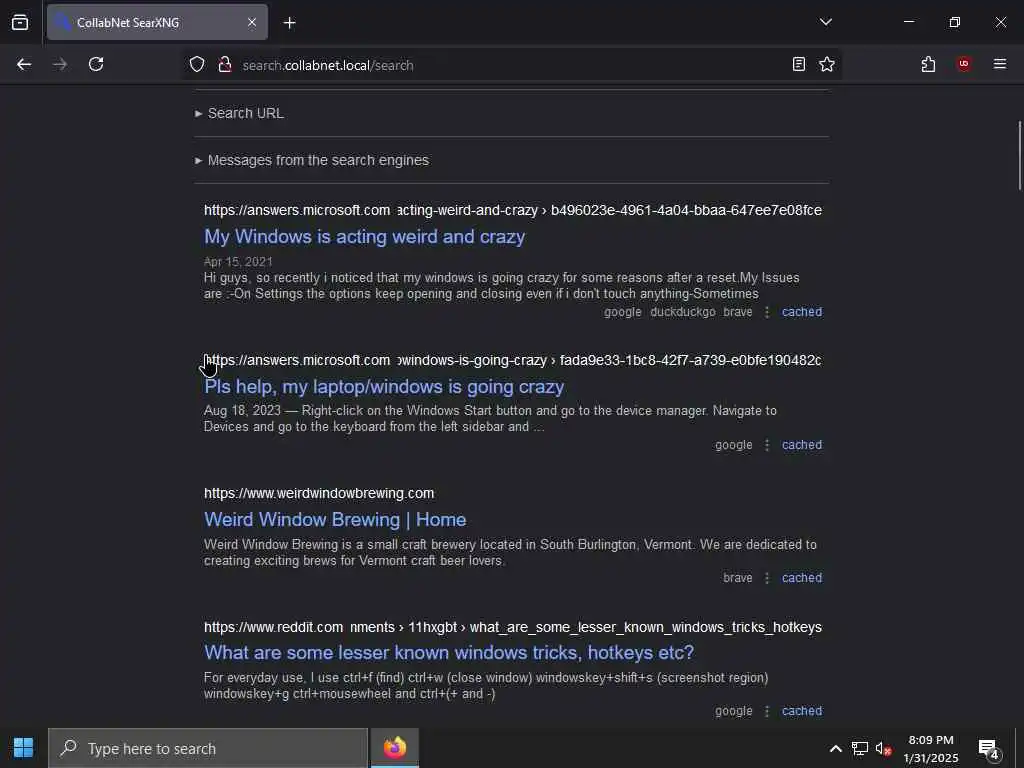Click the first answers.microsoft.com URL

tap(513, 210)
